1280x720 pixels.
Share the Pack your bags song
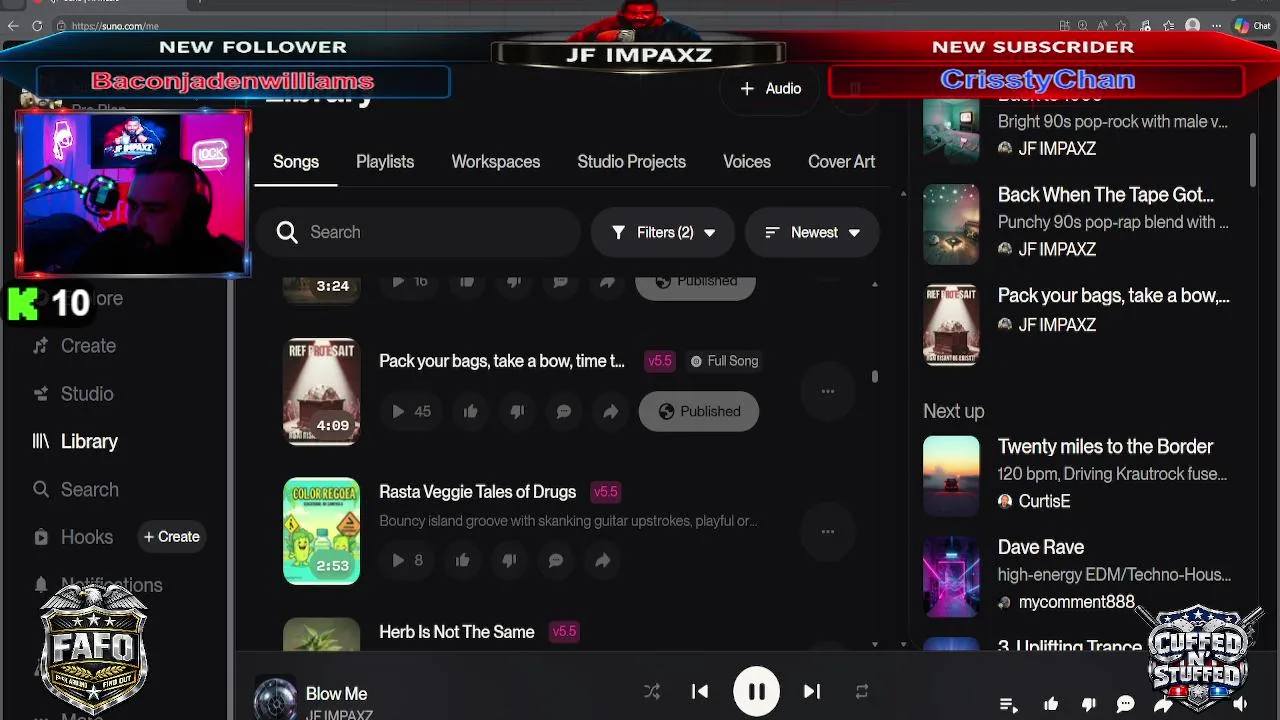(x=610, y=411)
